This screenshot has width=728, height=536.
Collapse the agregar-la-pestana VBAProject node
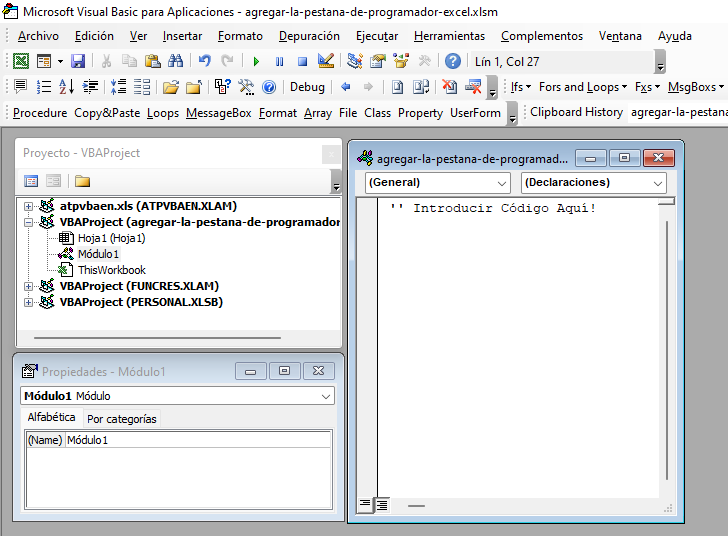tap(28, 222)
